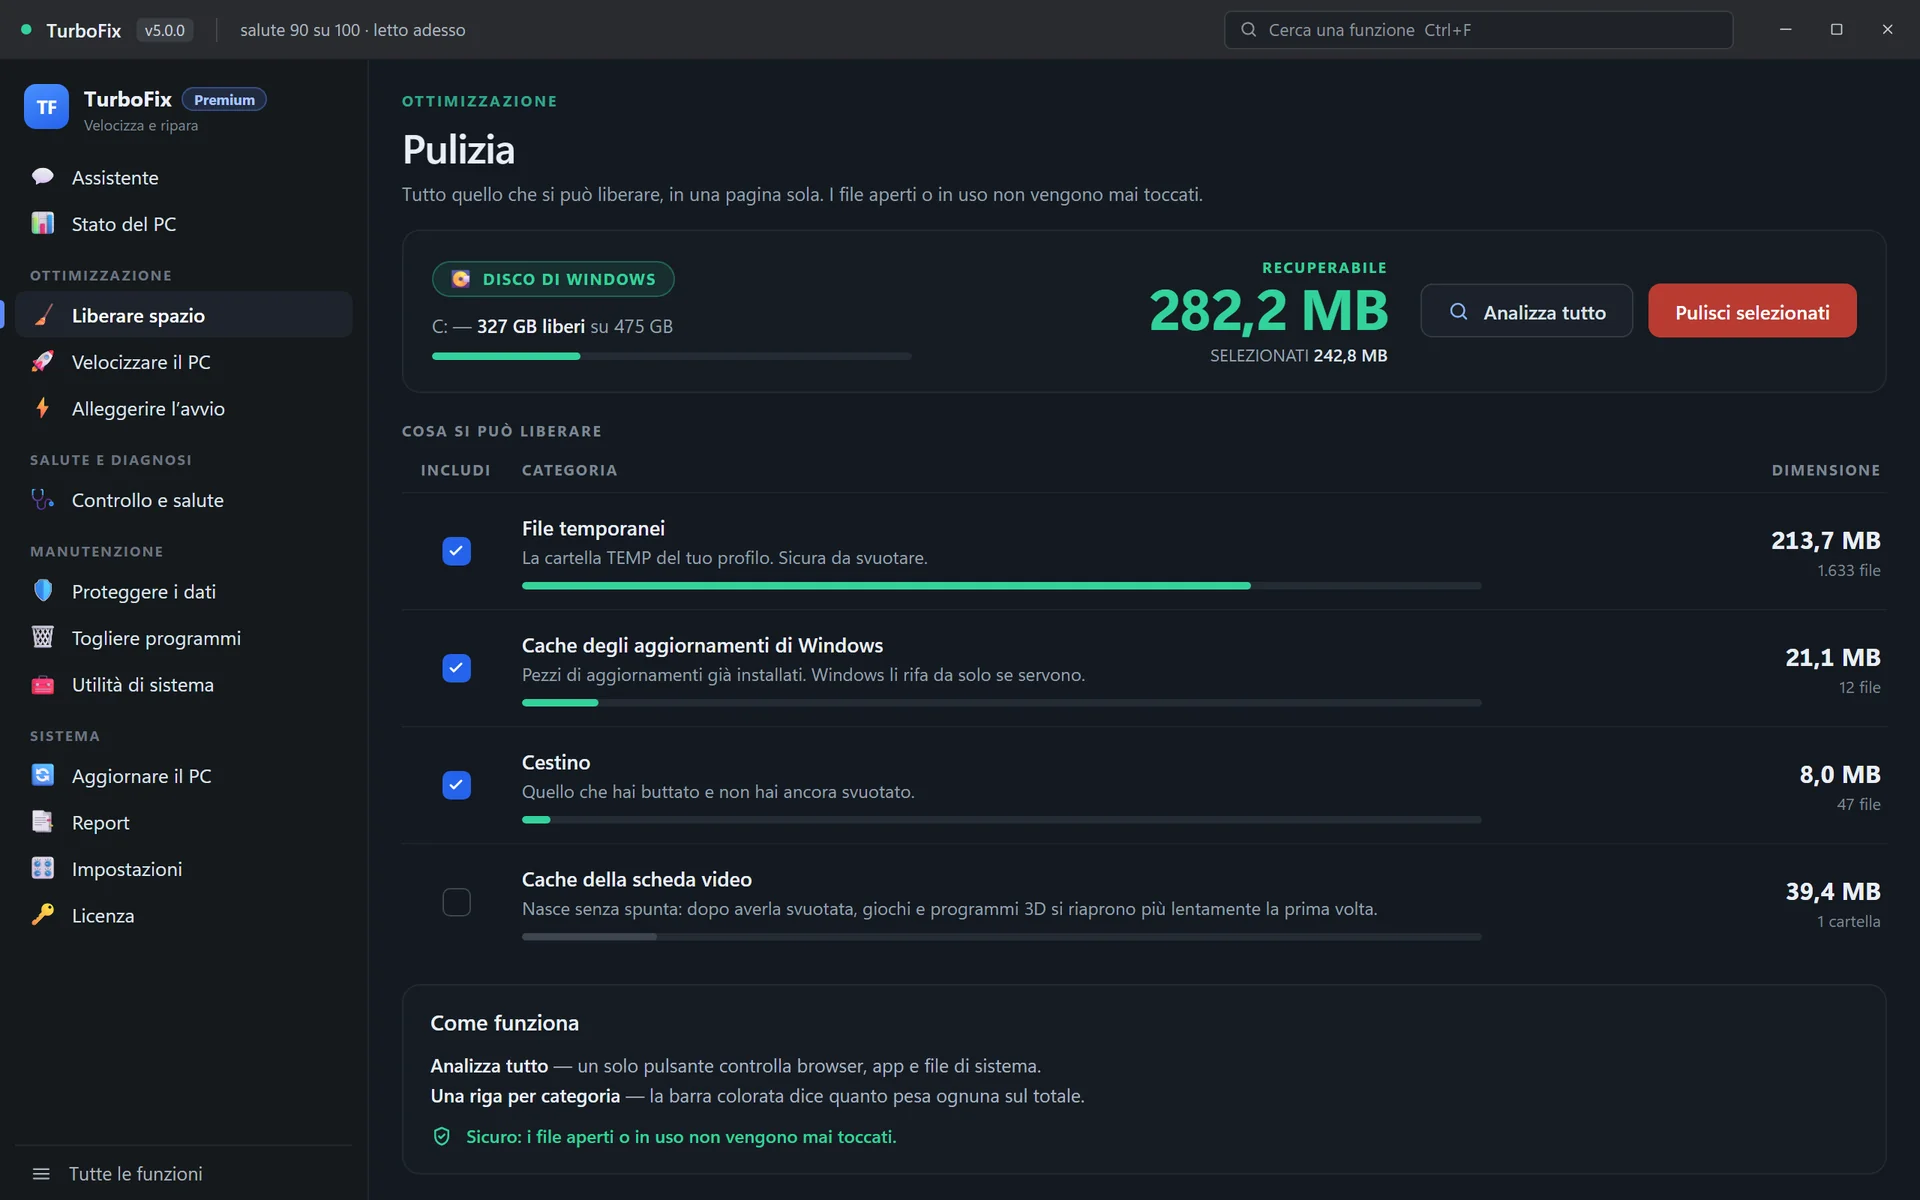Image resolution: width=1920 pixels, height=1200 pixels.
Task: Open the Assistente section
Action: pos(184,177)
